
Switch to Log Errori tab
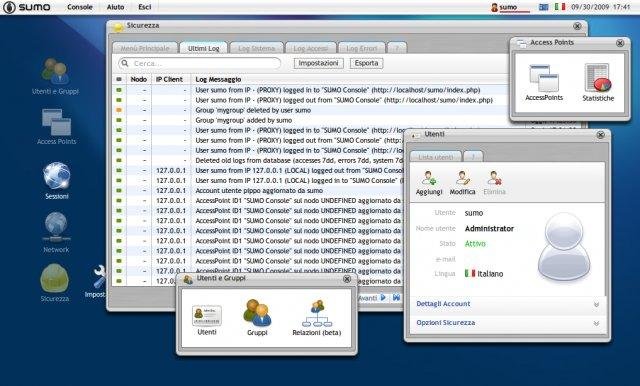pos(362,48)
